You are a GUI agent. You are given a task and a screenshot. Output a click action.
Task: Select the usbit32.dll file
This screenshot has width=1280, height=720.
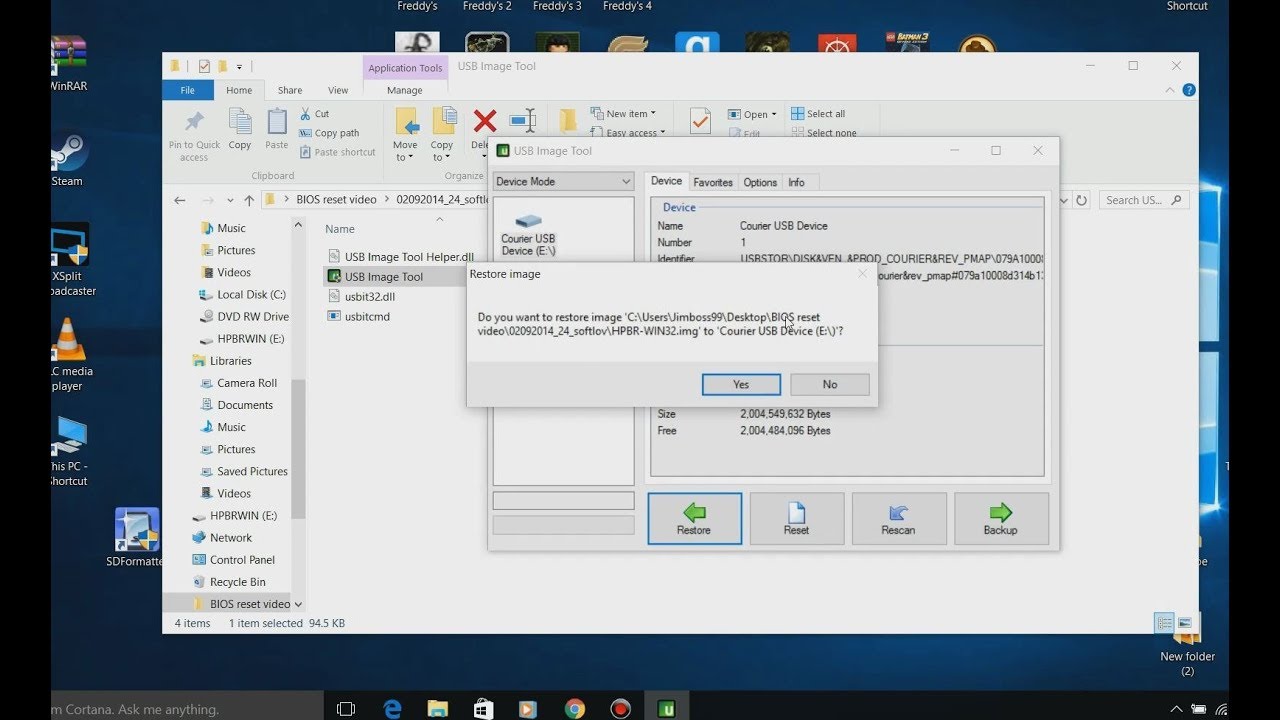(361, 296)
